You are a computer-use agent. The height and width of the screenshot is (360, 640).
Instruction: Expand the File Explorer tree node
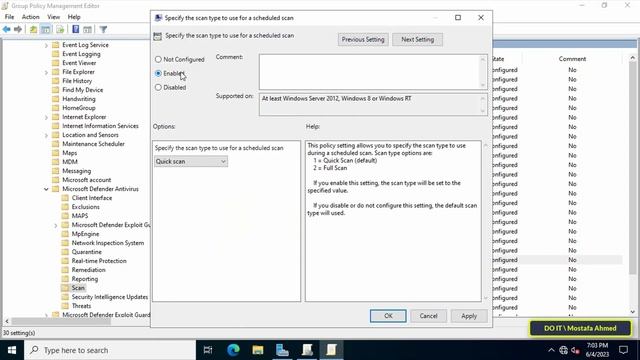pyautogui.click(x=46, y=72)
